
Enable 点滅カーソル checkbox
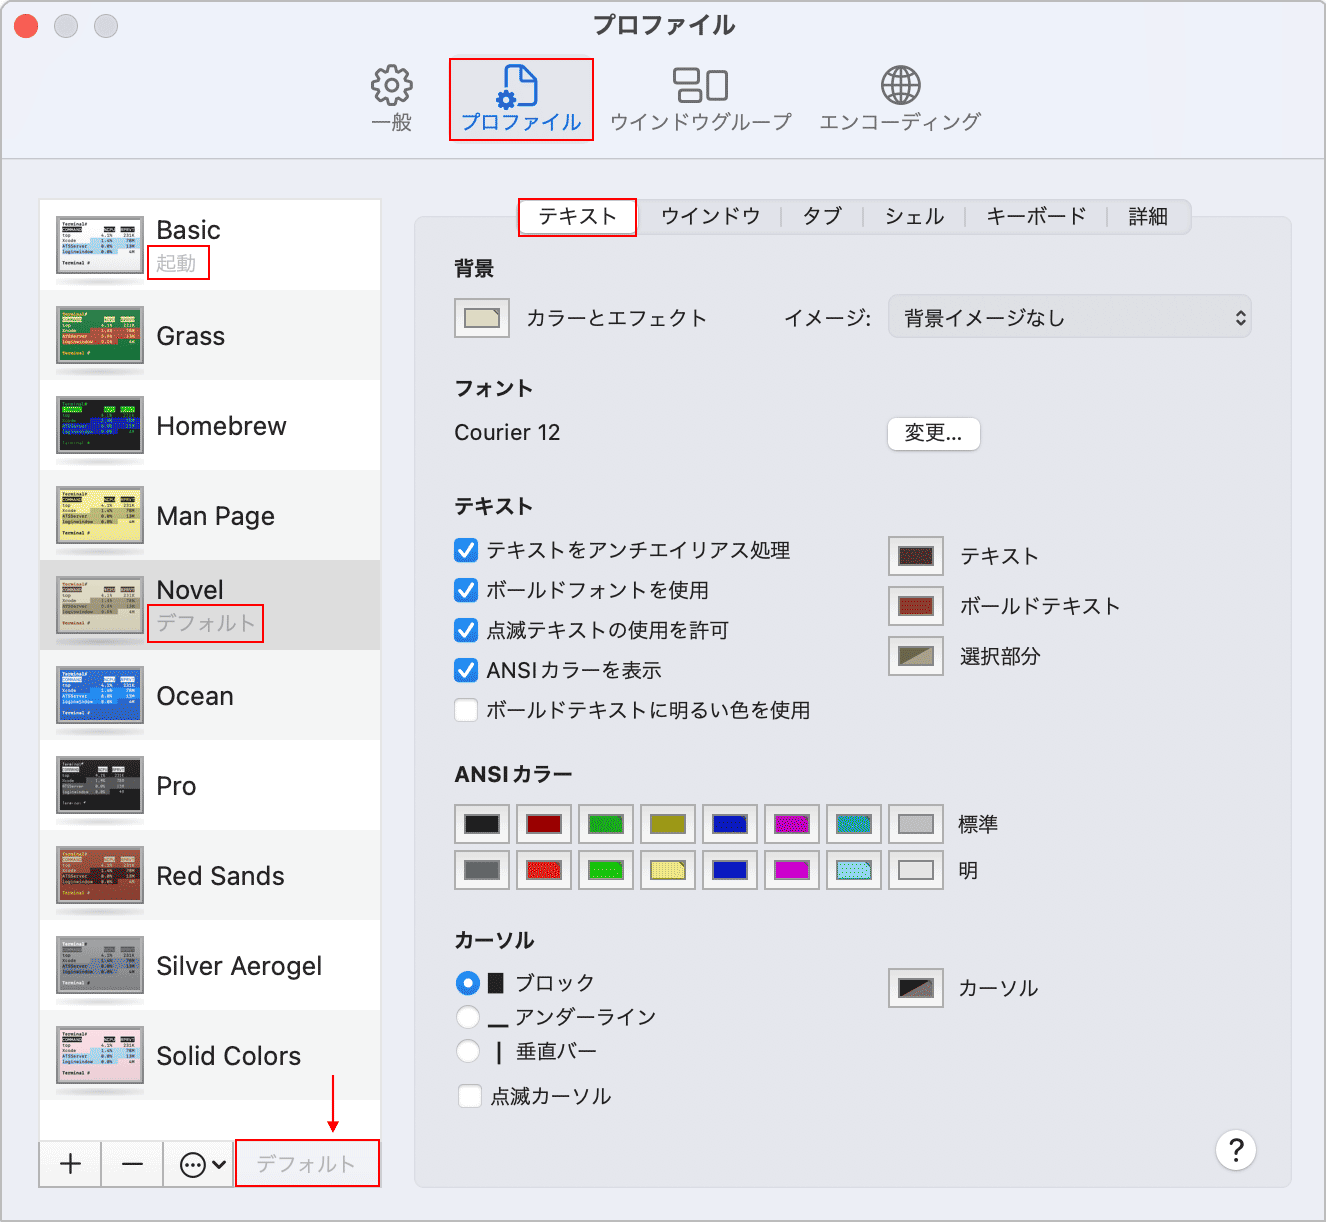click(x=470, y=1096)
